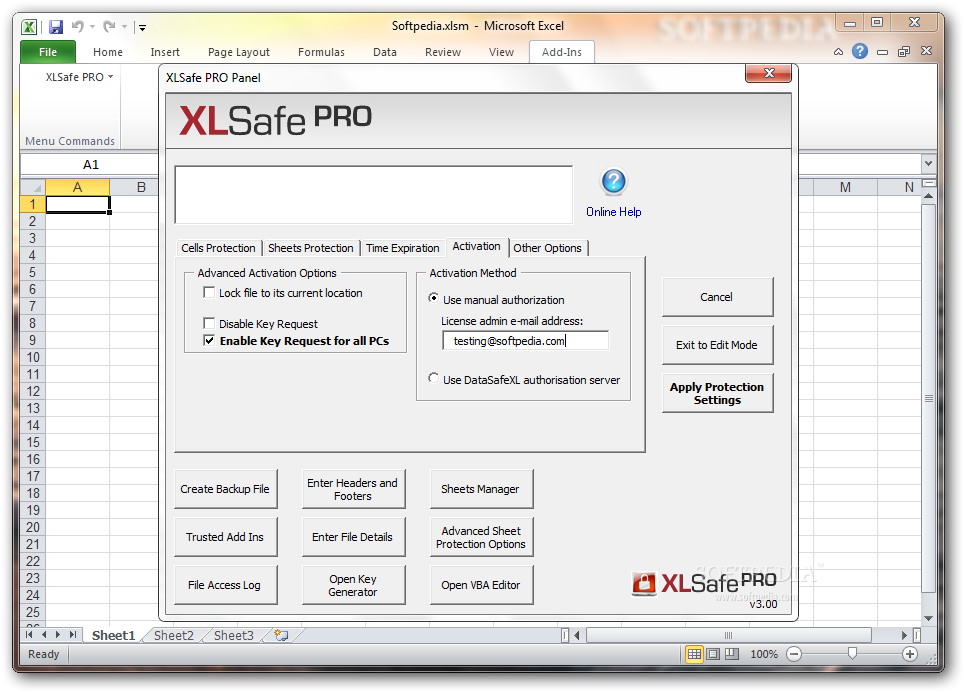The width and height of the screenshot is (965, 693).
Task: Open Microsoft Excel Help question icon
Action: tap(860, 52)
